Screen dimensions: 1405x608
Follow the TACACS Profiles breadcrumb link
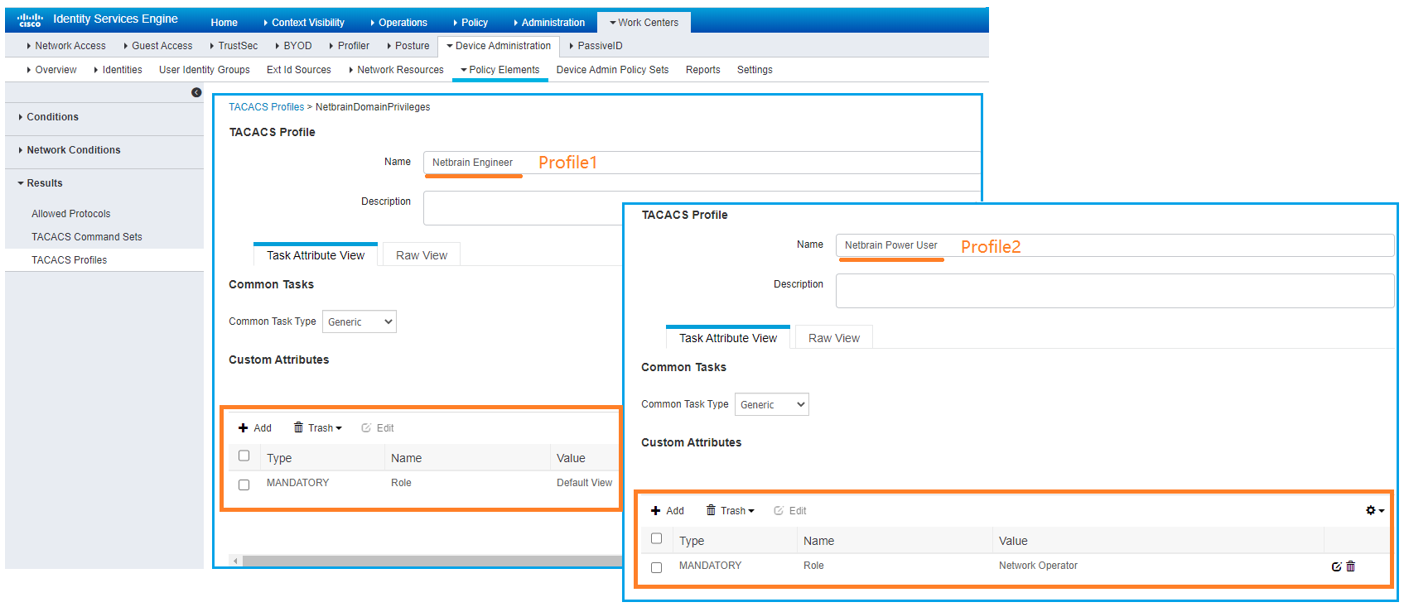[265, 106]
